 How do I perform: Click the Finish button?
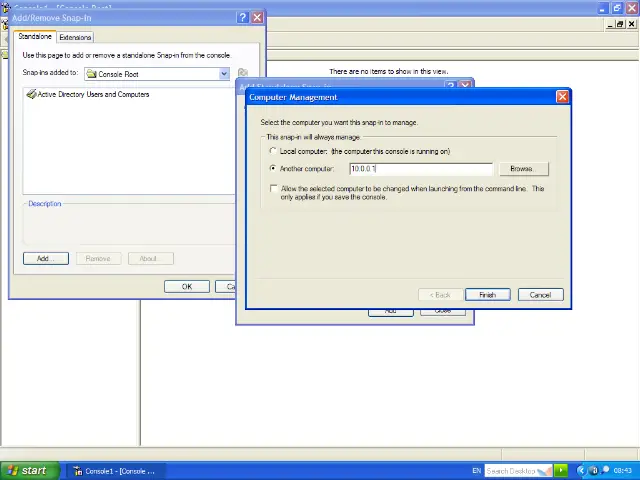coord(487,295)
